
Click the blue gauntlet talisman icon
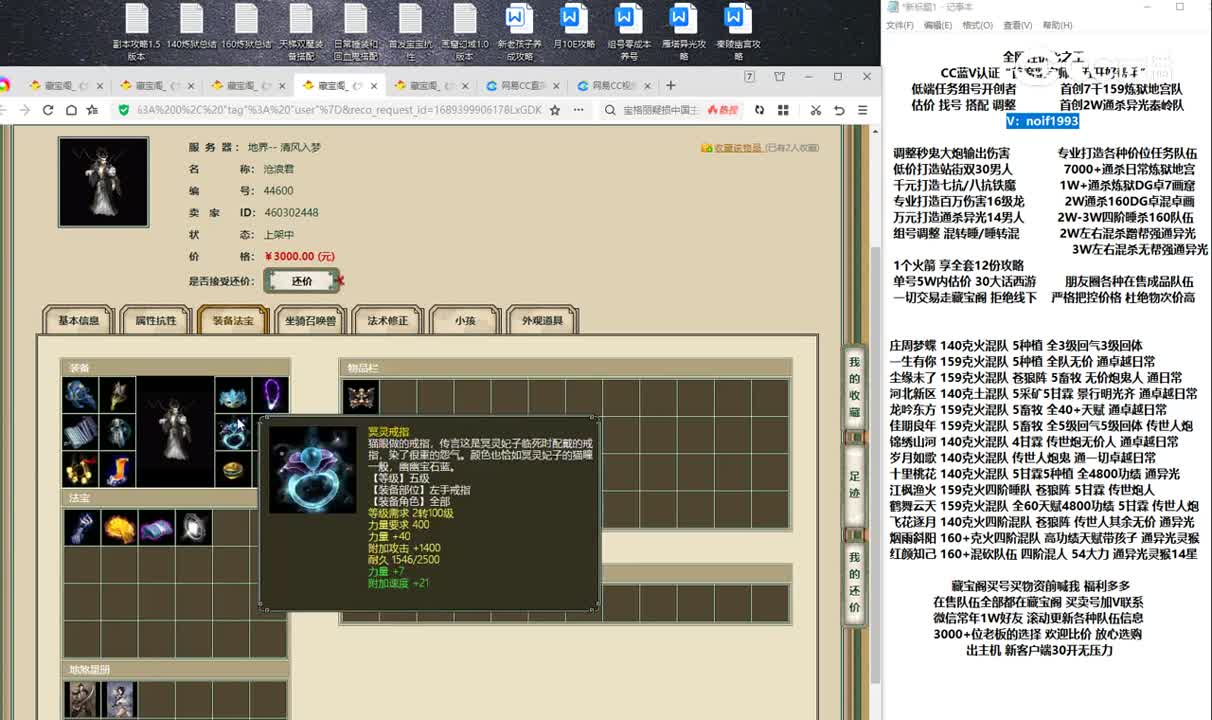(x=82, y=528)
